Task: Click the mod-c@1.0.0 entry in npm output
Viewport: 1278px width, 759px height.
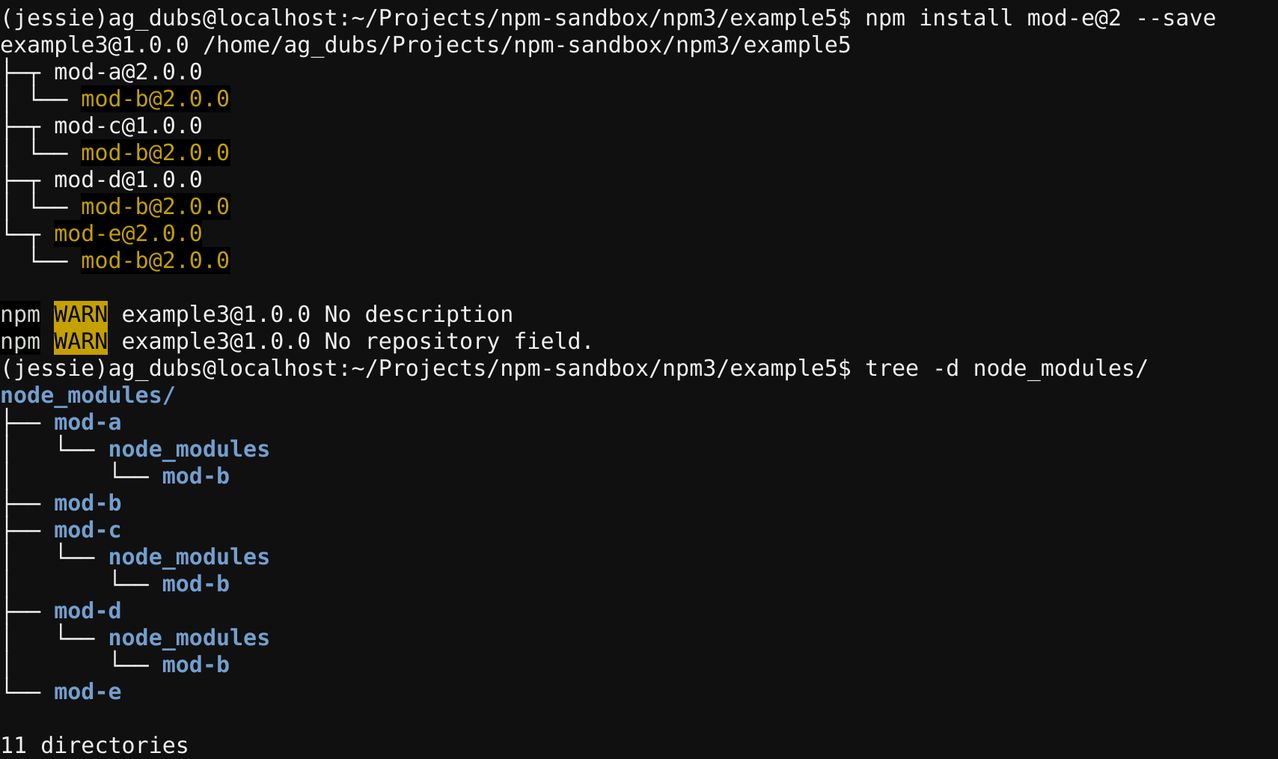Action: click(x=128, y=126)
